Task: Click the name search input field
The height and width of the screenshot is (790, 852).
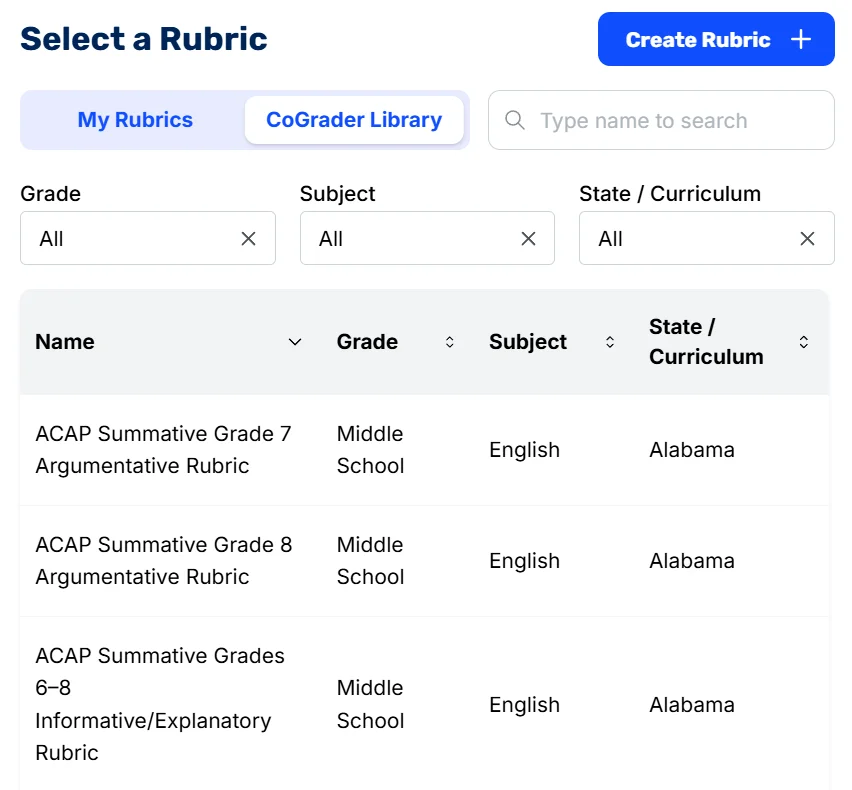Action: (x=660, y=120)
